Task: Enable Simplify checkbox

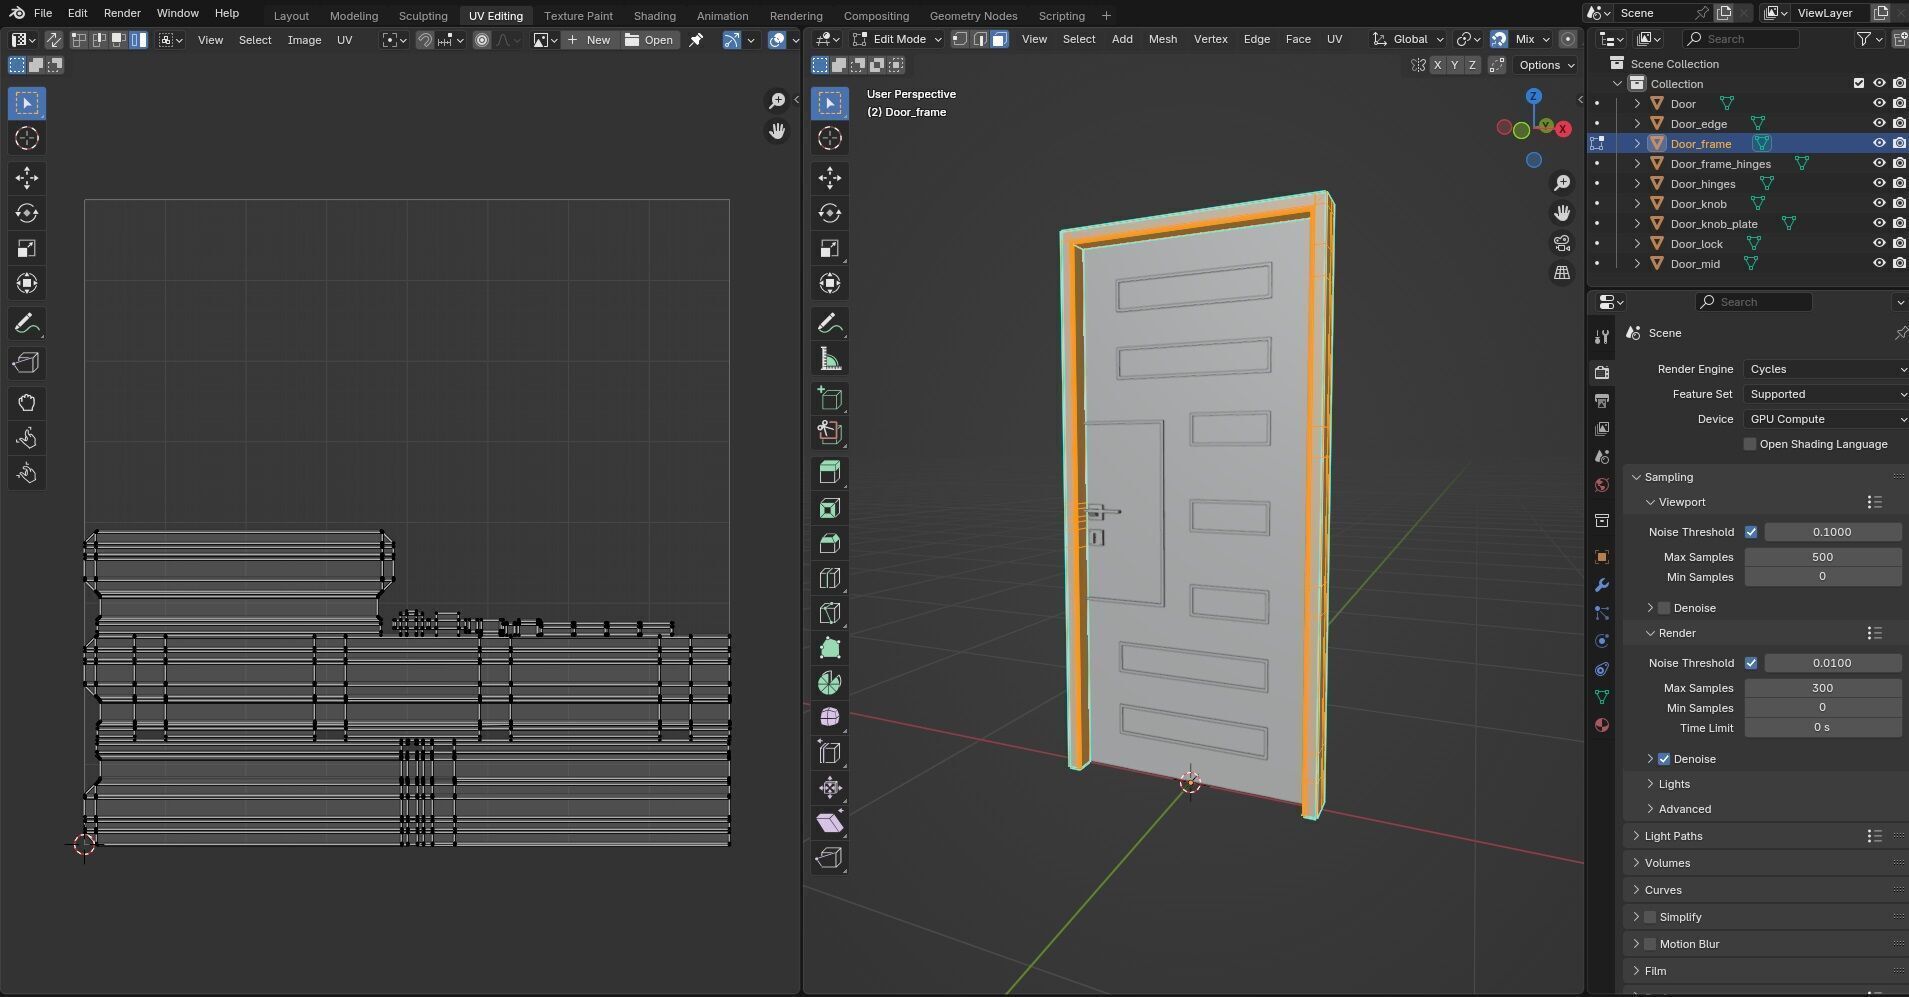Action: [x=1650, y=917]
